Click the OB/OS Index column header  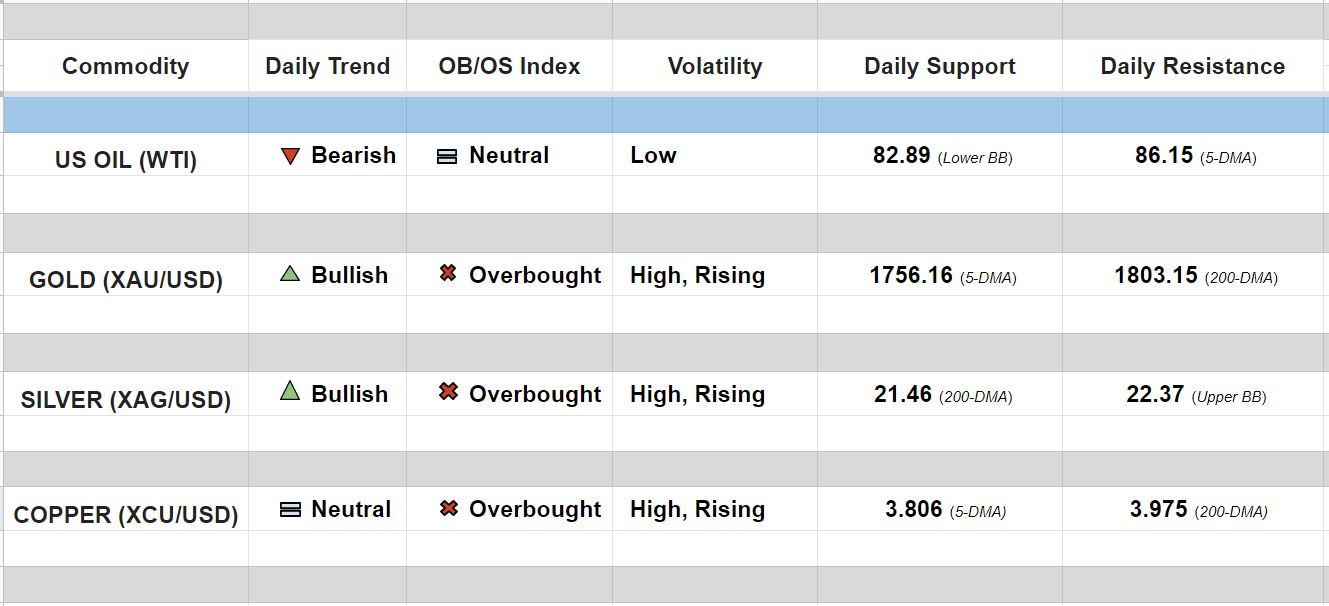tap(509, 66)
